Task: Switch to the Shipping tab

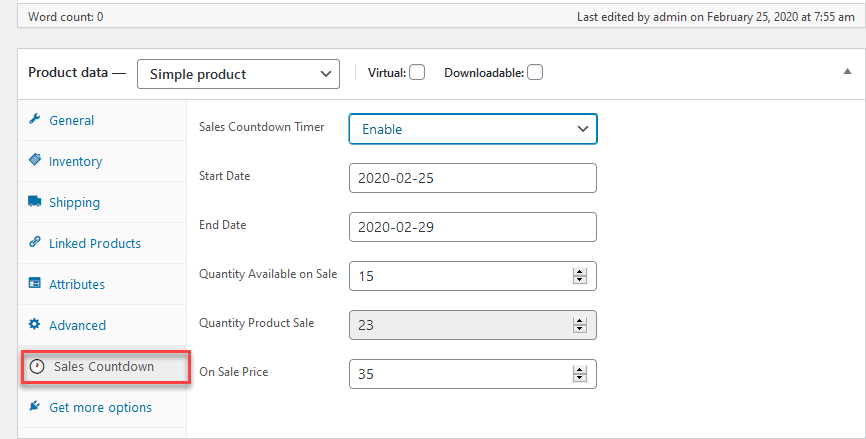Action: [74, 202]
